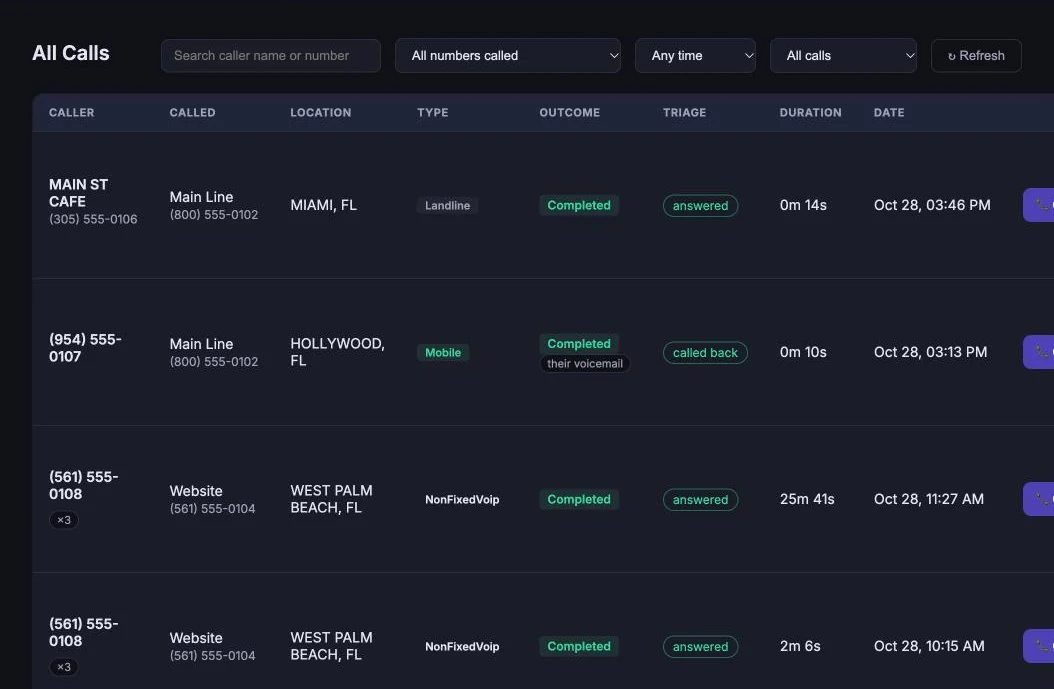Click the TRIAGE column header

pos(684,112)
